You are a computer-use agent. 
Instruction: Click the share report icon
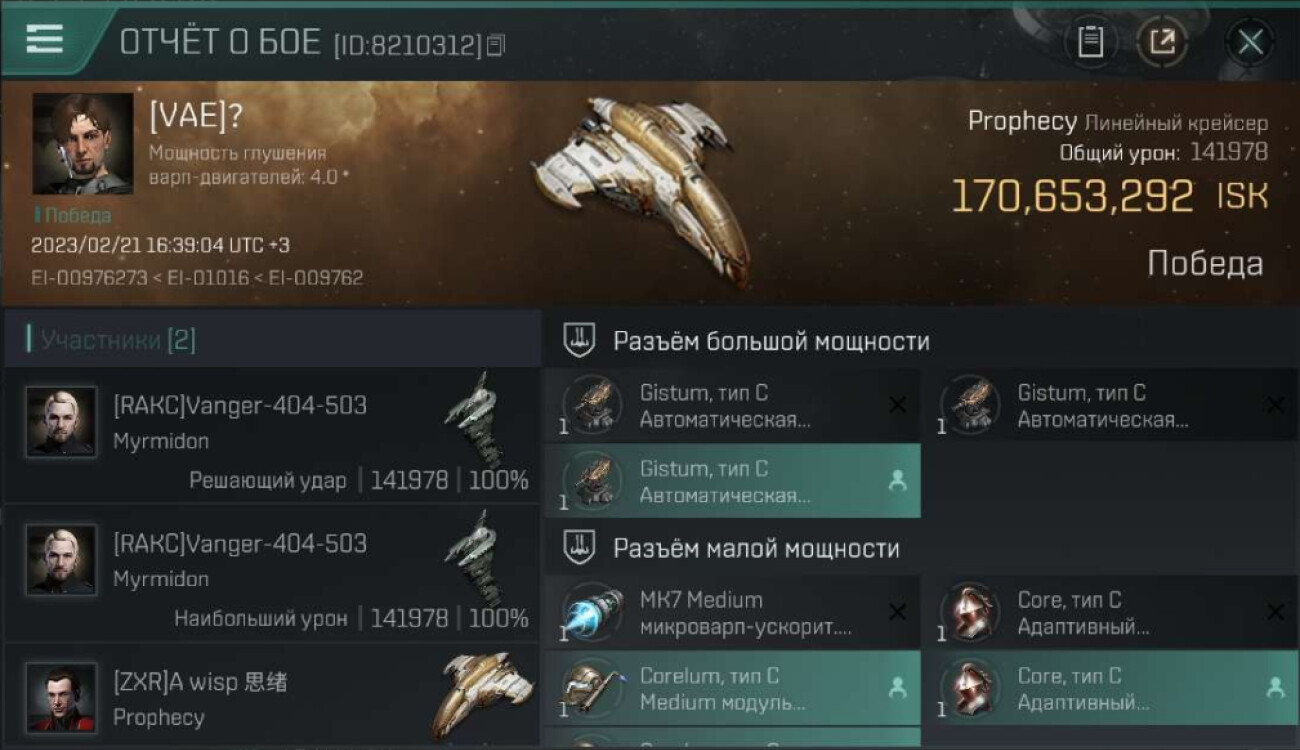(x=1162, y=42)
